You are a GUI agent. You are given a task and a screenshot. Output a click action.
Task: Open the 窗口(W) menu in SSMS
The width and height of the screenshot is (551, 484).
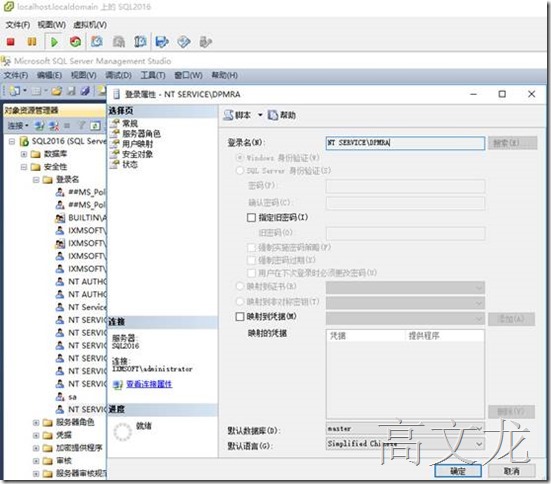(188, 75)
